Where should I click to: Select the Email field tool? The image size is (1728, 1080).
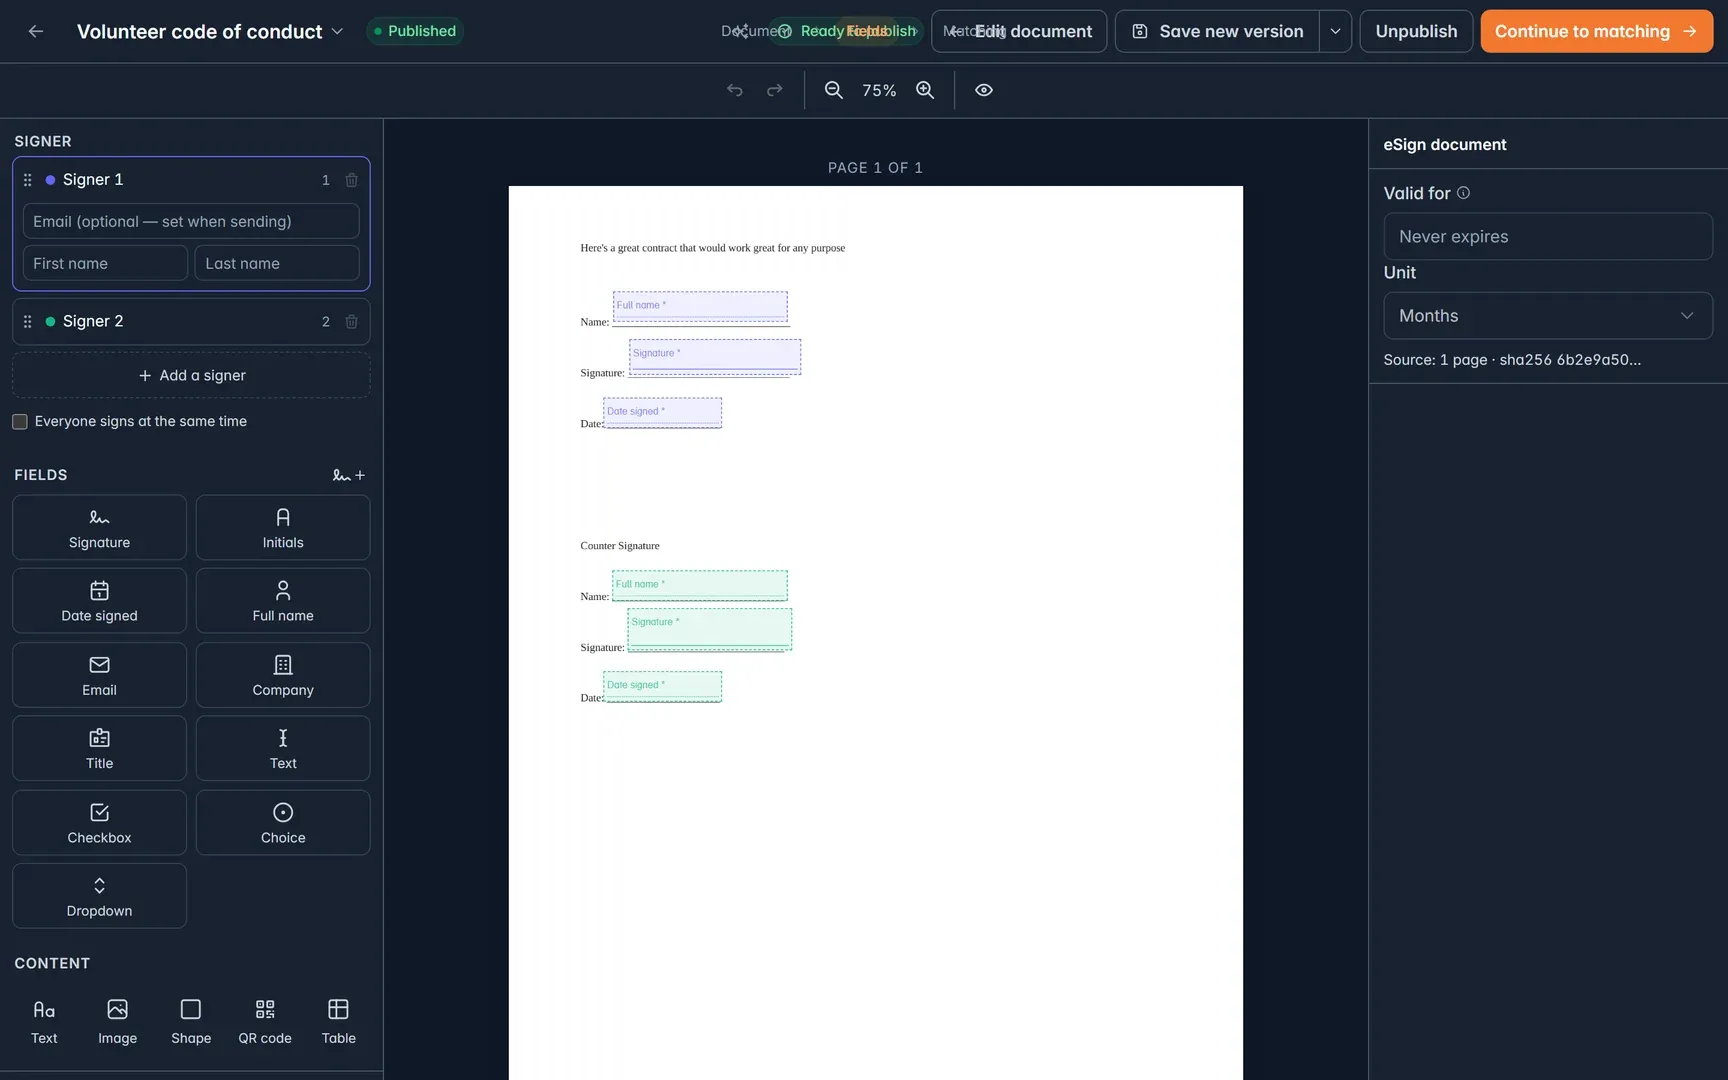click(x=99, y=675)
